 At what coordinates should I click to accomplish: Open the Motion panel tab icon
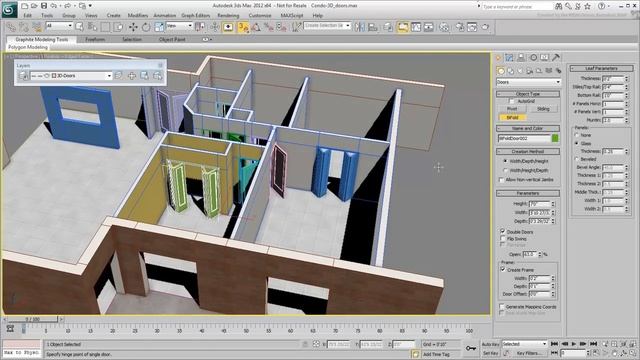coord(533,58)
